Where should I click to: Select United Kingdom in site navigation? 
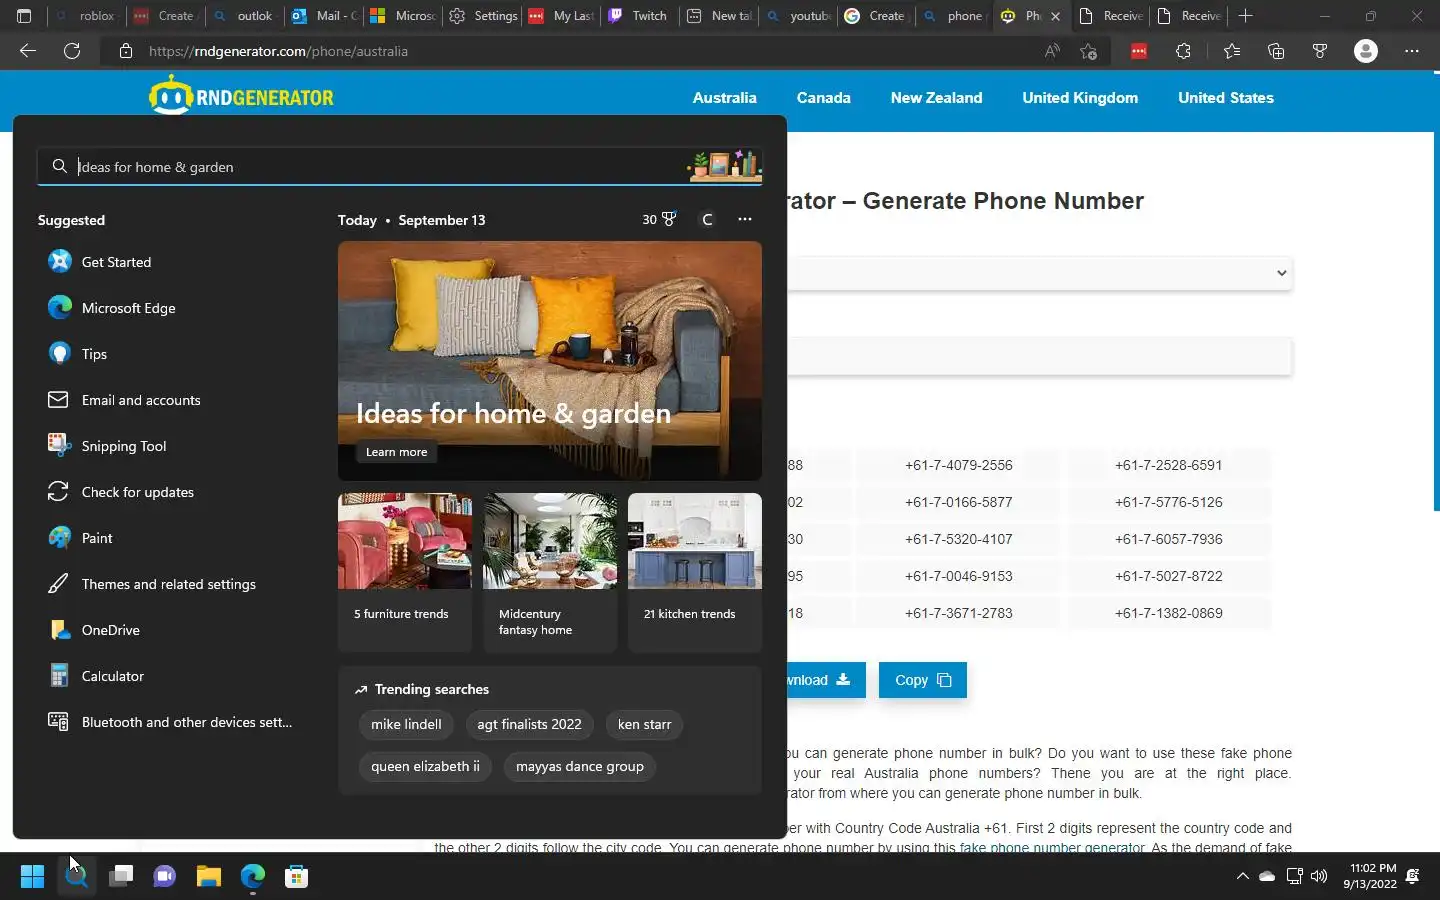point(1080,98)
